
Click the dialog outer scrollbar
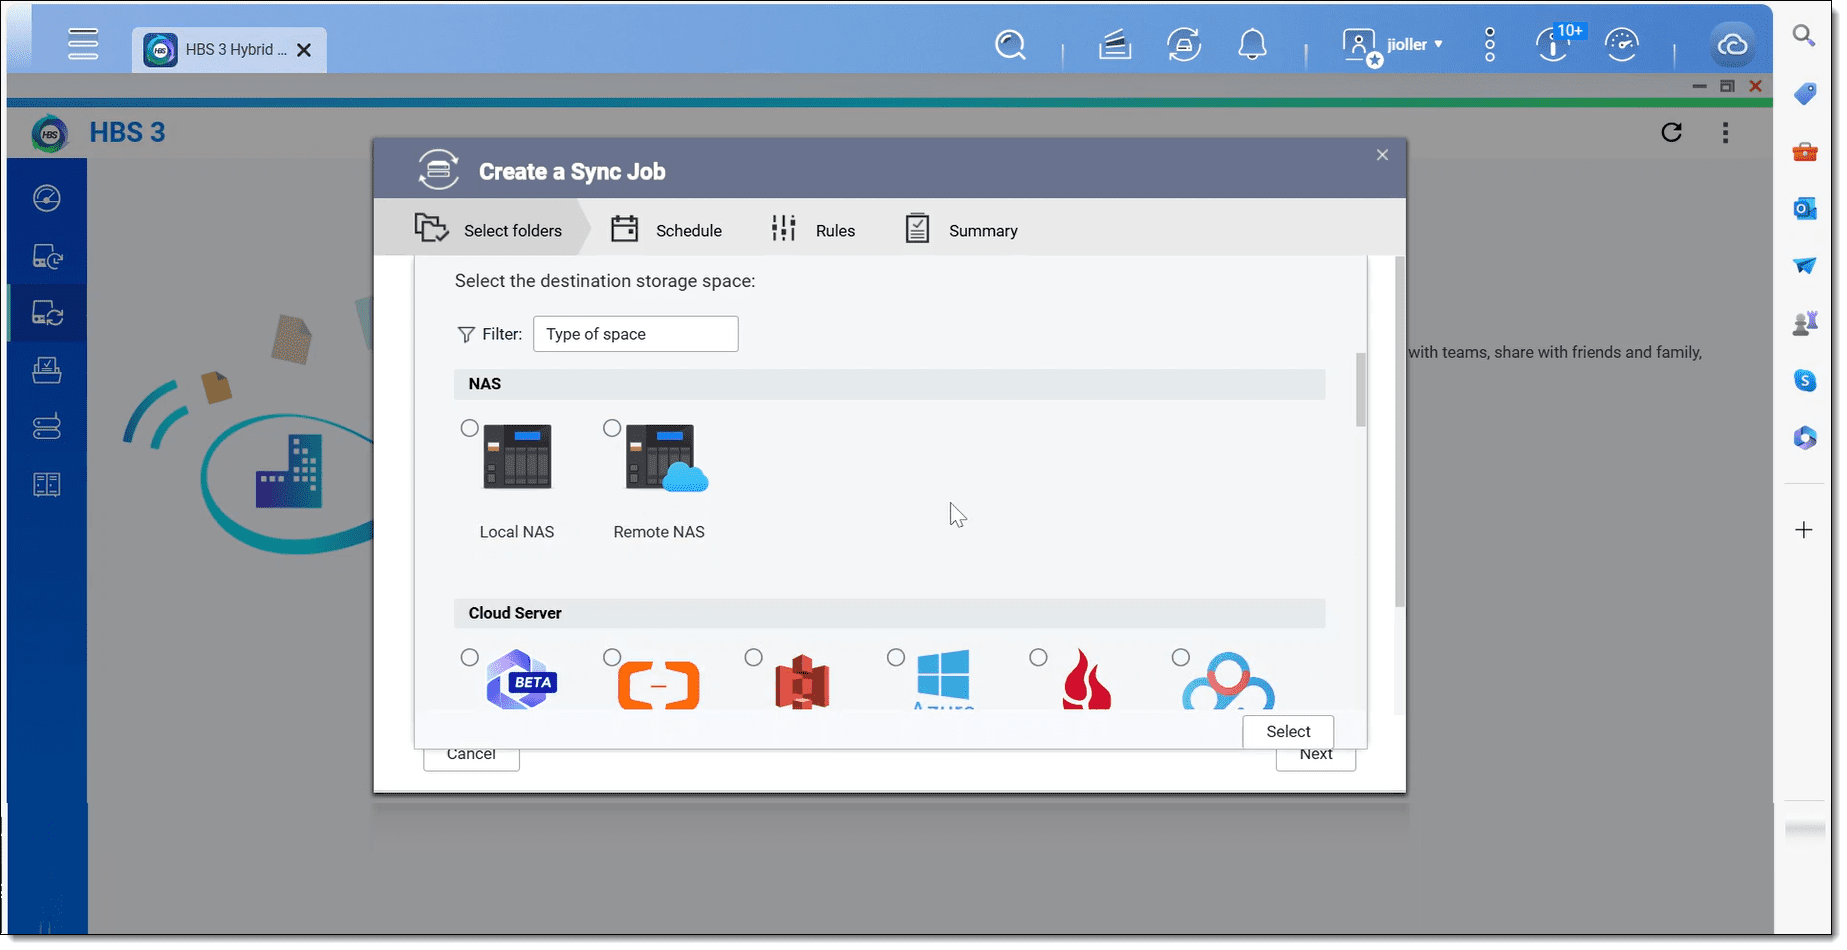tap(1400, 431)
